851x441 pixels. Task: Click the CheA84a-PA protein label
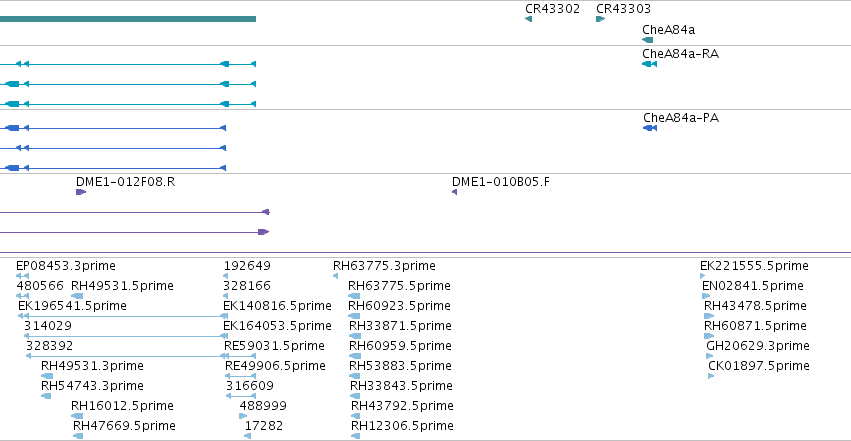tap(681, 118)
